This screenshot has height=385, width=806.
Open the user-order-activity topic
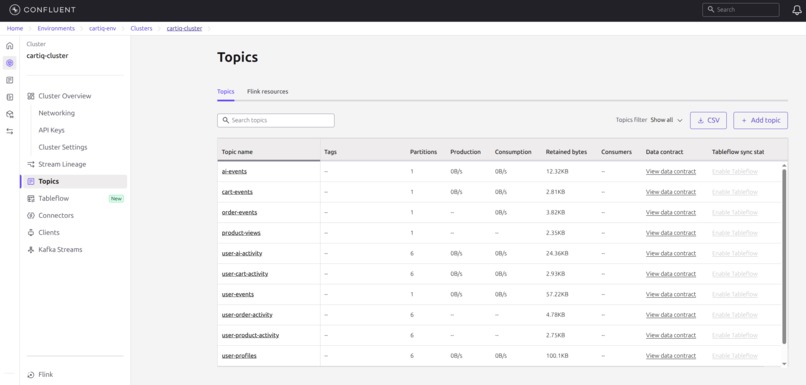[247, 315]
